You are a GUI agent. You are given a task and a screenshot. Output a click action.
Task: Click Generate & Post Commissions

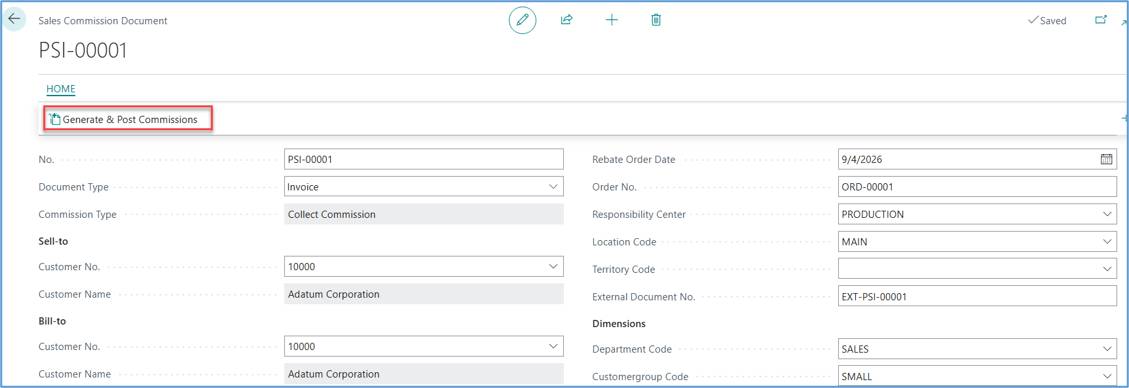click(123, 119)
